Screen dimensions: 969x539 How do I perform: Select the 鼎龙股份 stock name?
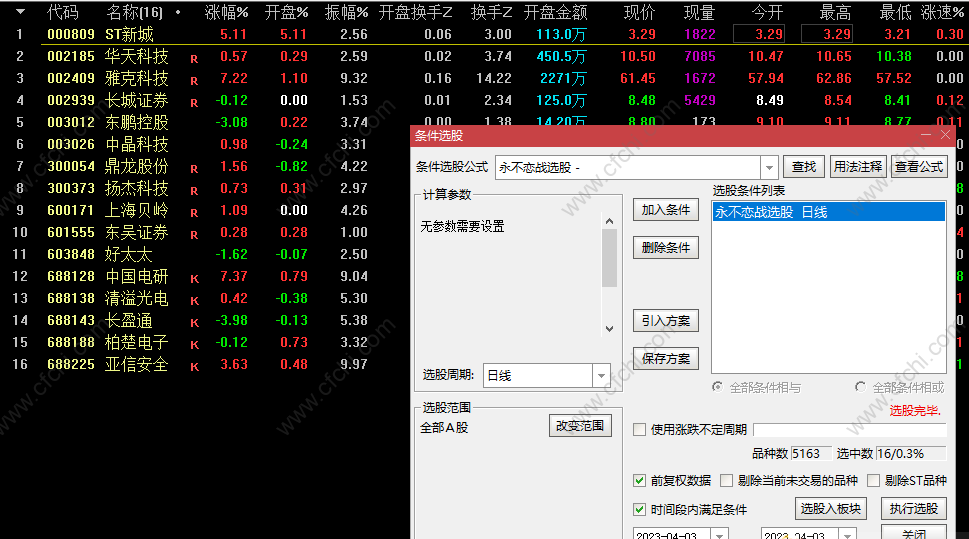tap(137, 166)
